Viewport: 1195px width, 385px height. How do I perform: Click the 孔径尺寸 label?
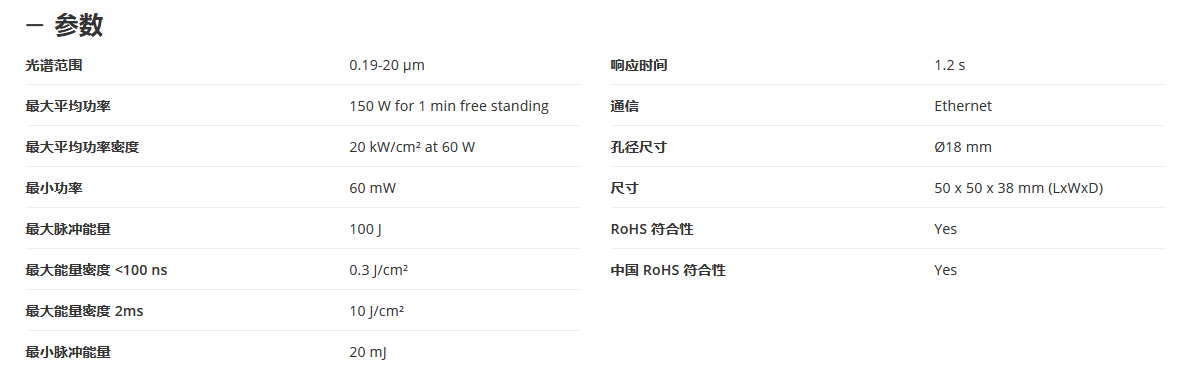pyautogui.click(x=639, y=148)
